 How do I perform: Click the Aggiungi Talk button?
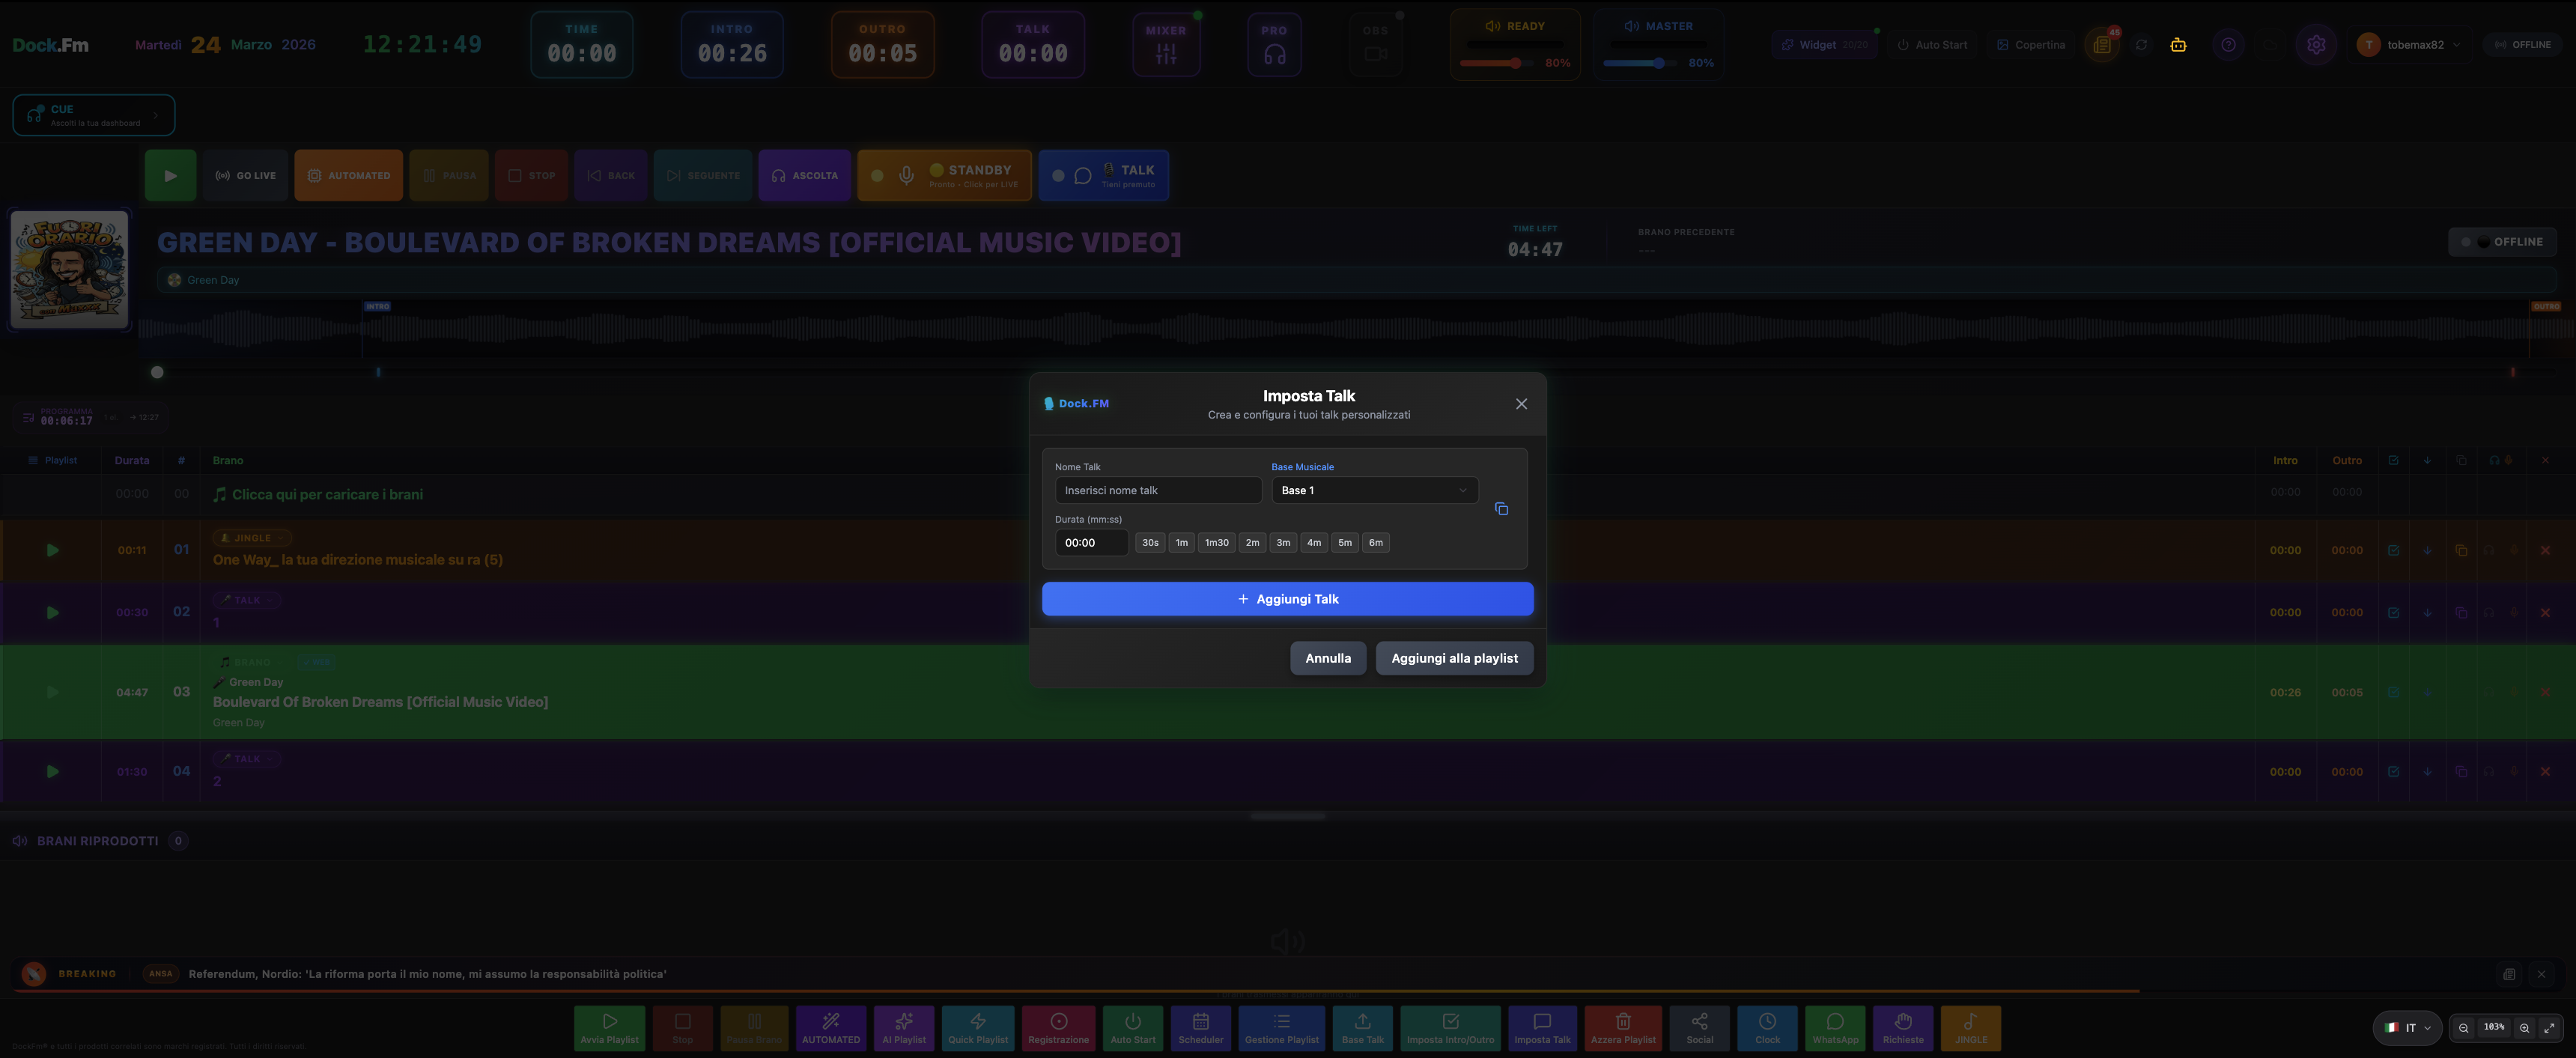tap(1288, 599)
